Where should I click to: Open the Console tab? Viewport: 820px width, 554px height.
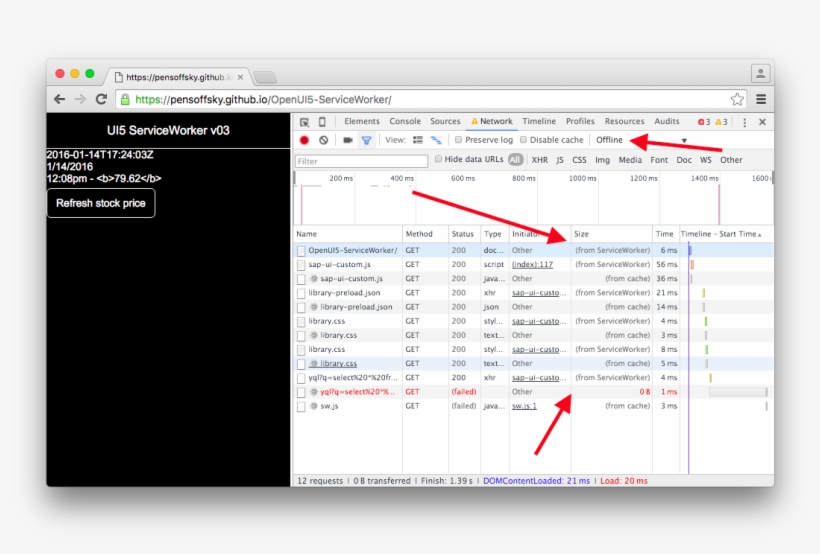[x=405, y=121]
